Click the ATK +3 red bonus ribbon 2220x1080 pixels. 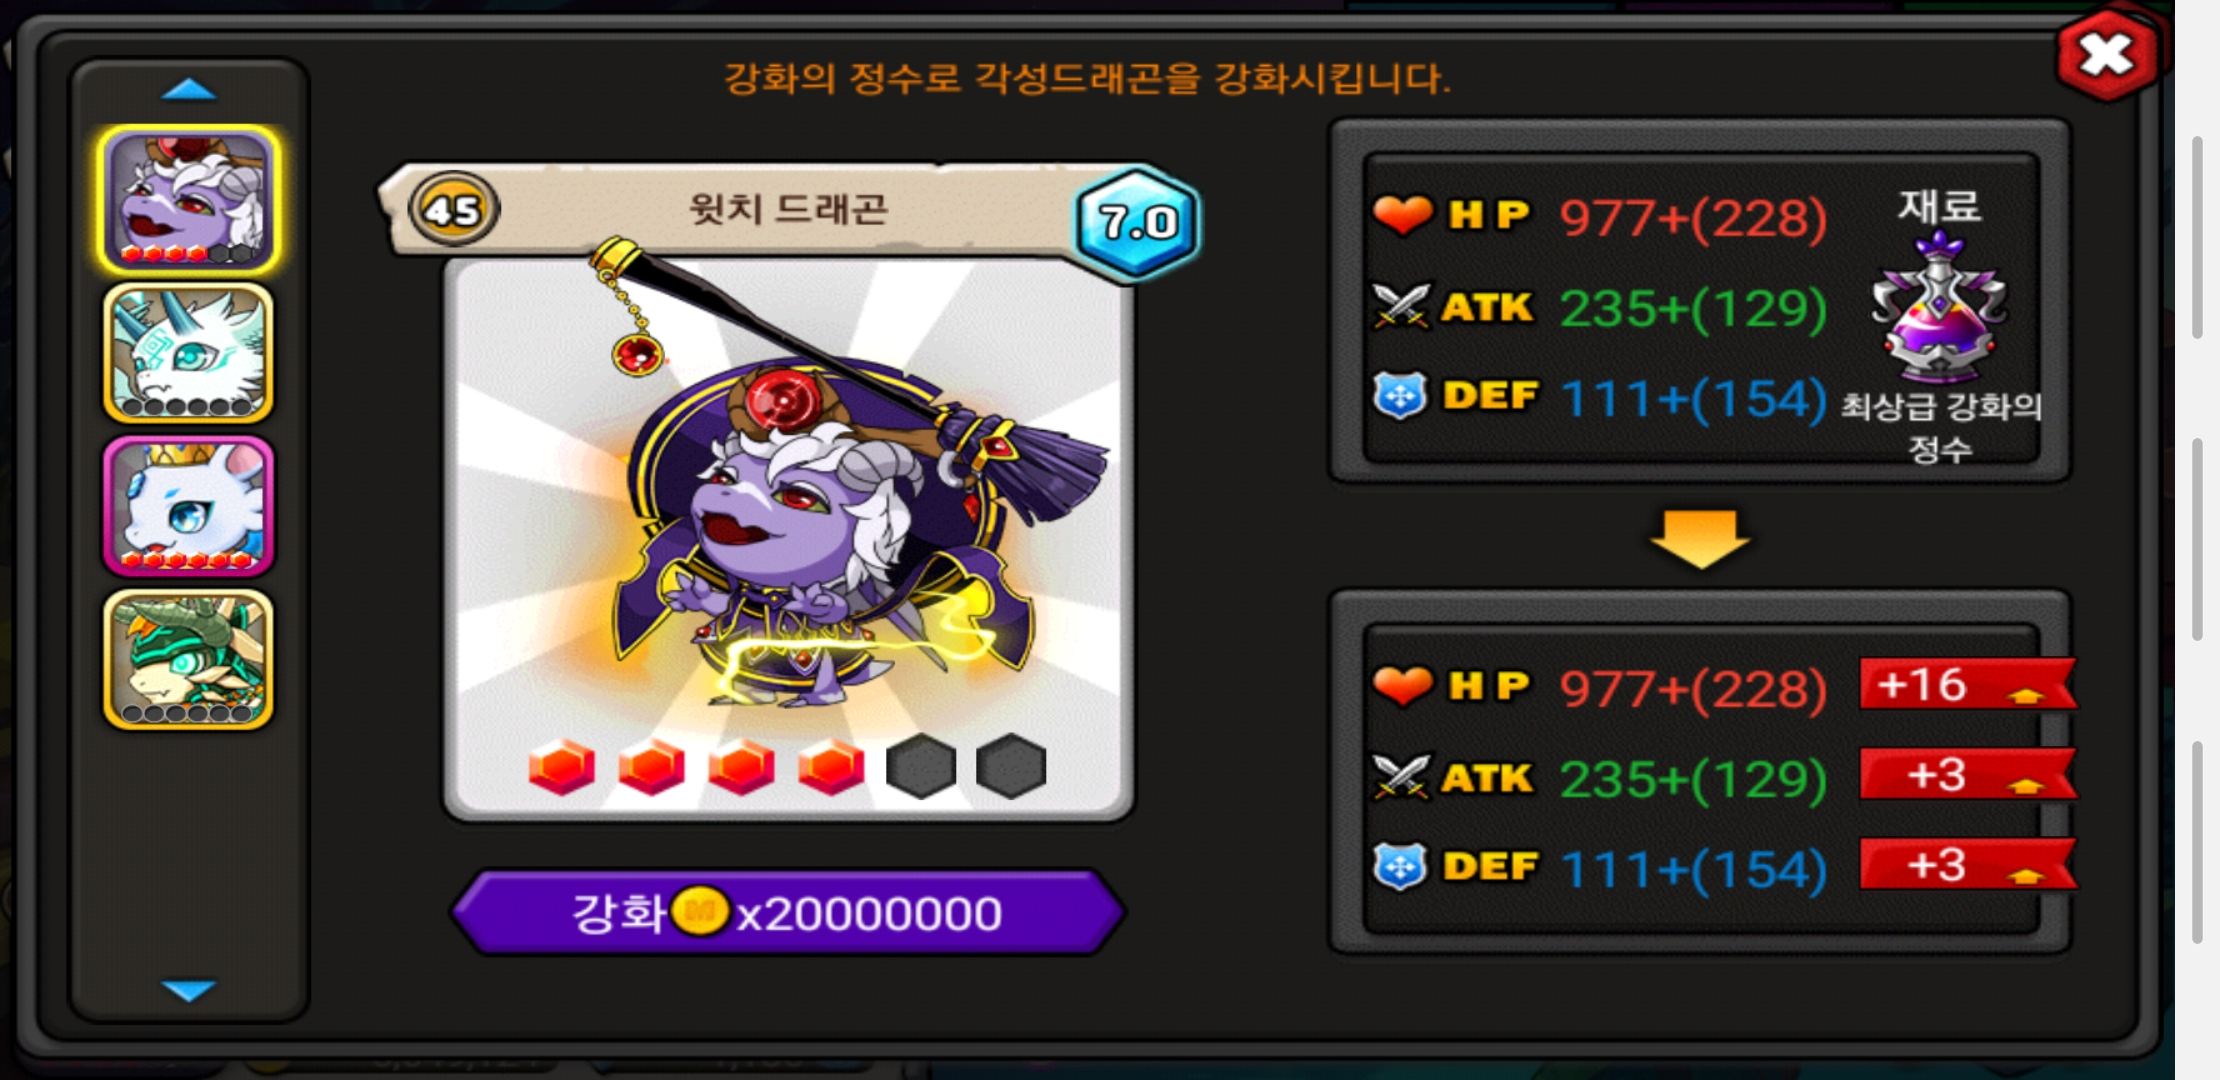coord(1967,775)
